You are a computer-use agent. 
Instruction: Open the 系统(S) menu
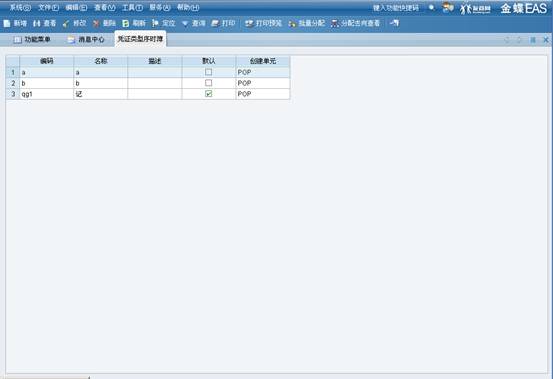(x=20, y=7)
